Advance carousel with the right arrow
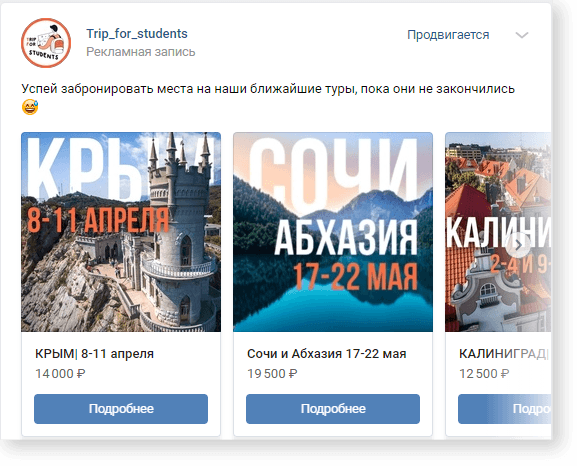577x466 pixels. 518,245
